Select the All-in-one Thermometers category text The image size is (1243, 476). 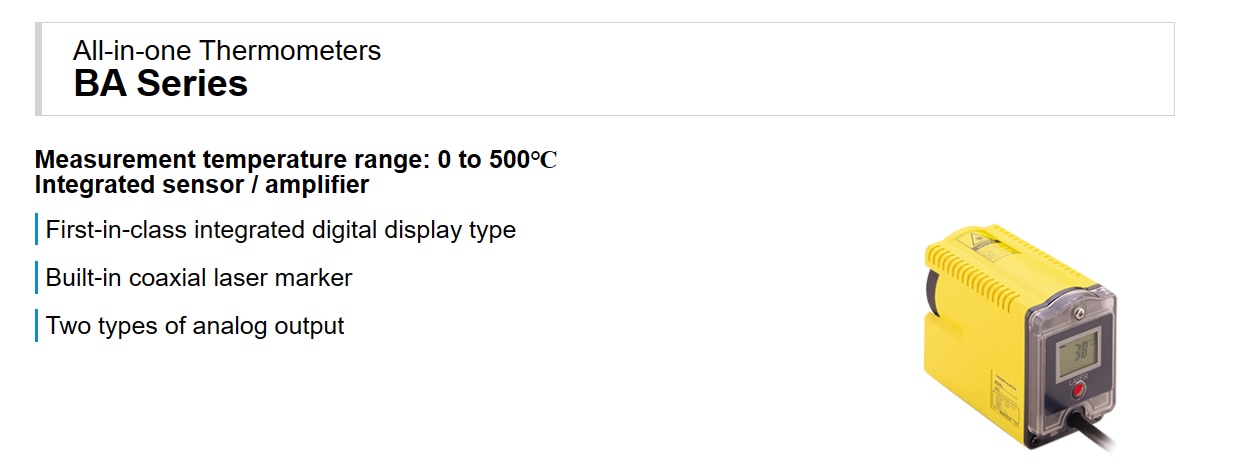227,50
